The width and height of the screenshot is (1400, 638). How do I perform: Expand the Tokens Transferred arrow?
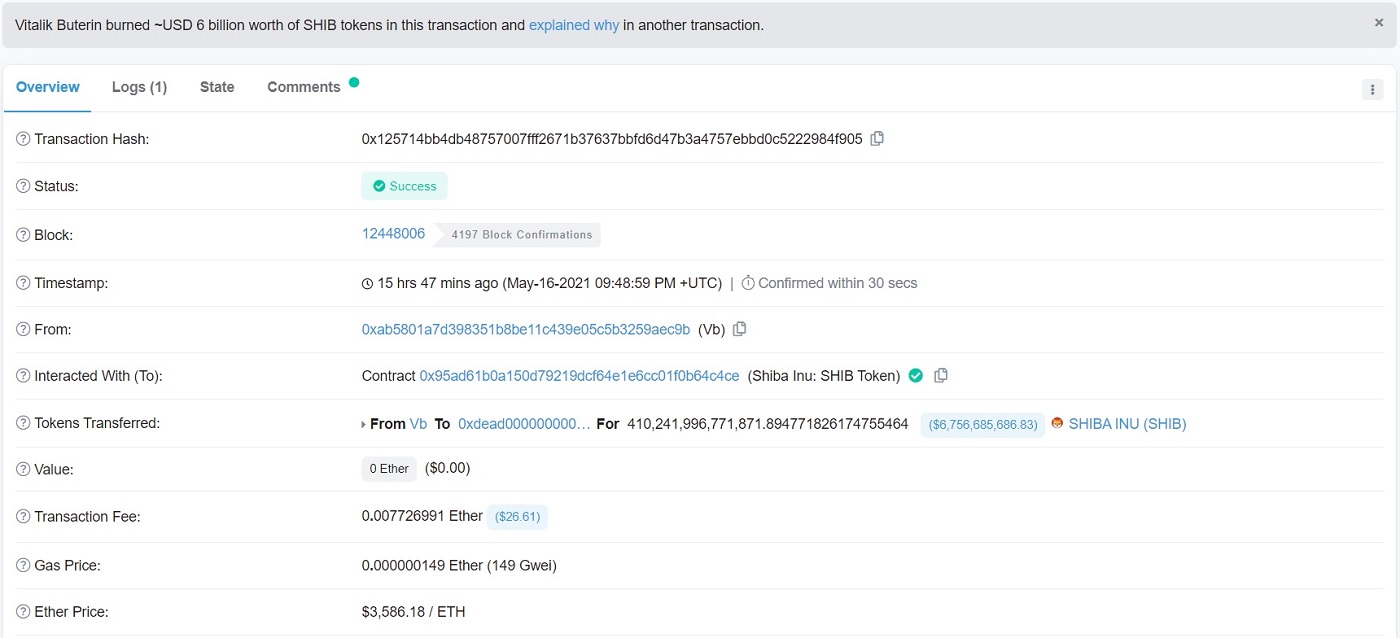coord(364,424)
